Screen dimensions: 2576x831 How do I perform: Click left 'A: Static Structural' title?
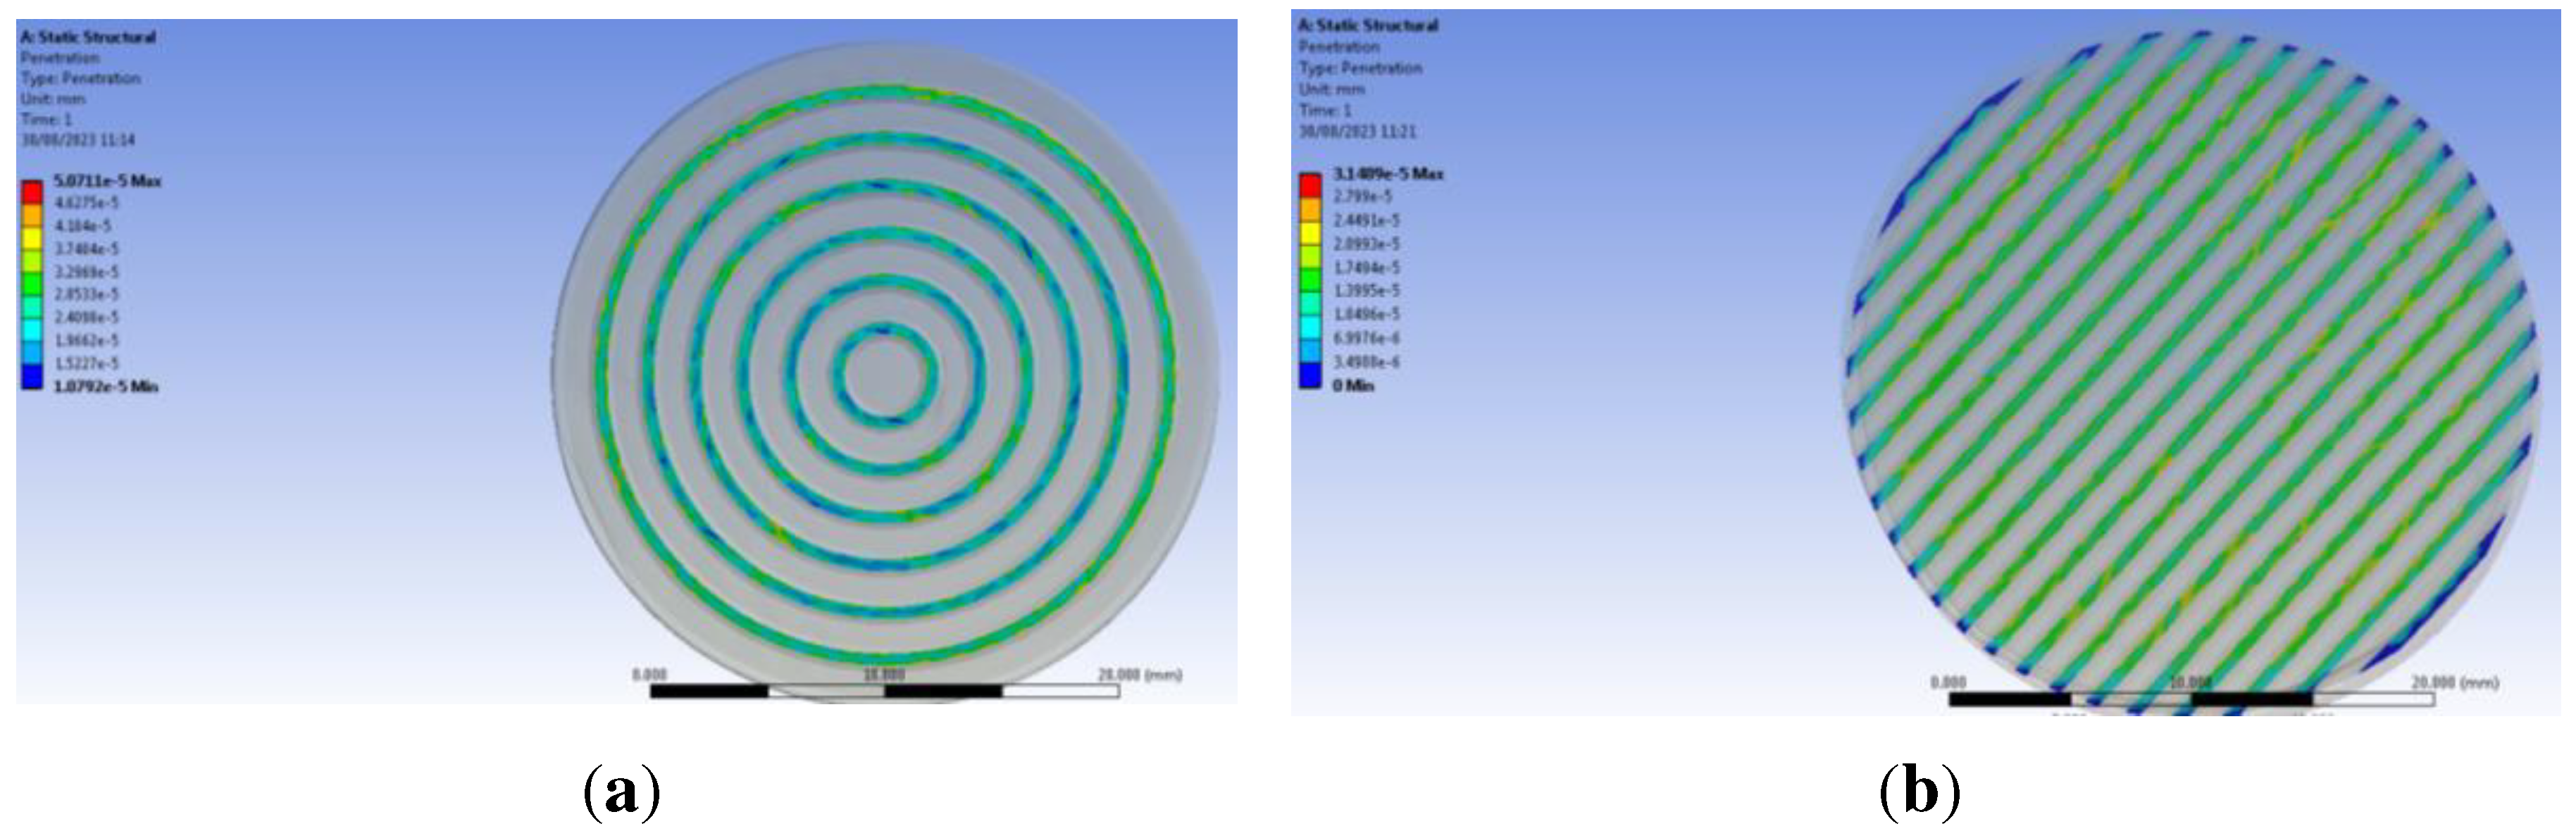coord(88,37)
